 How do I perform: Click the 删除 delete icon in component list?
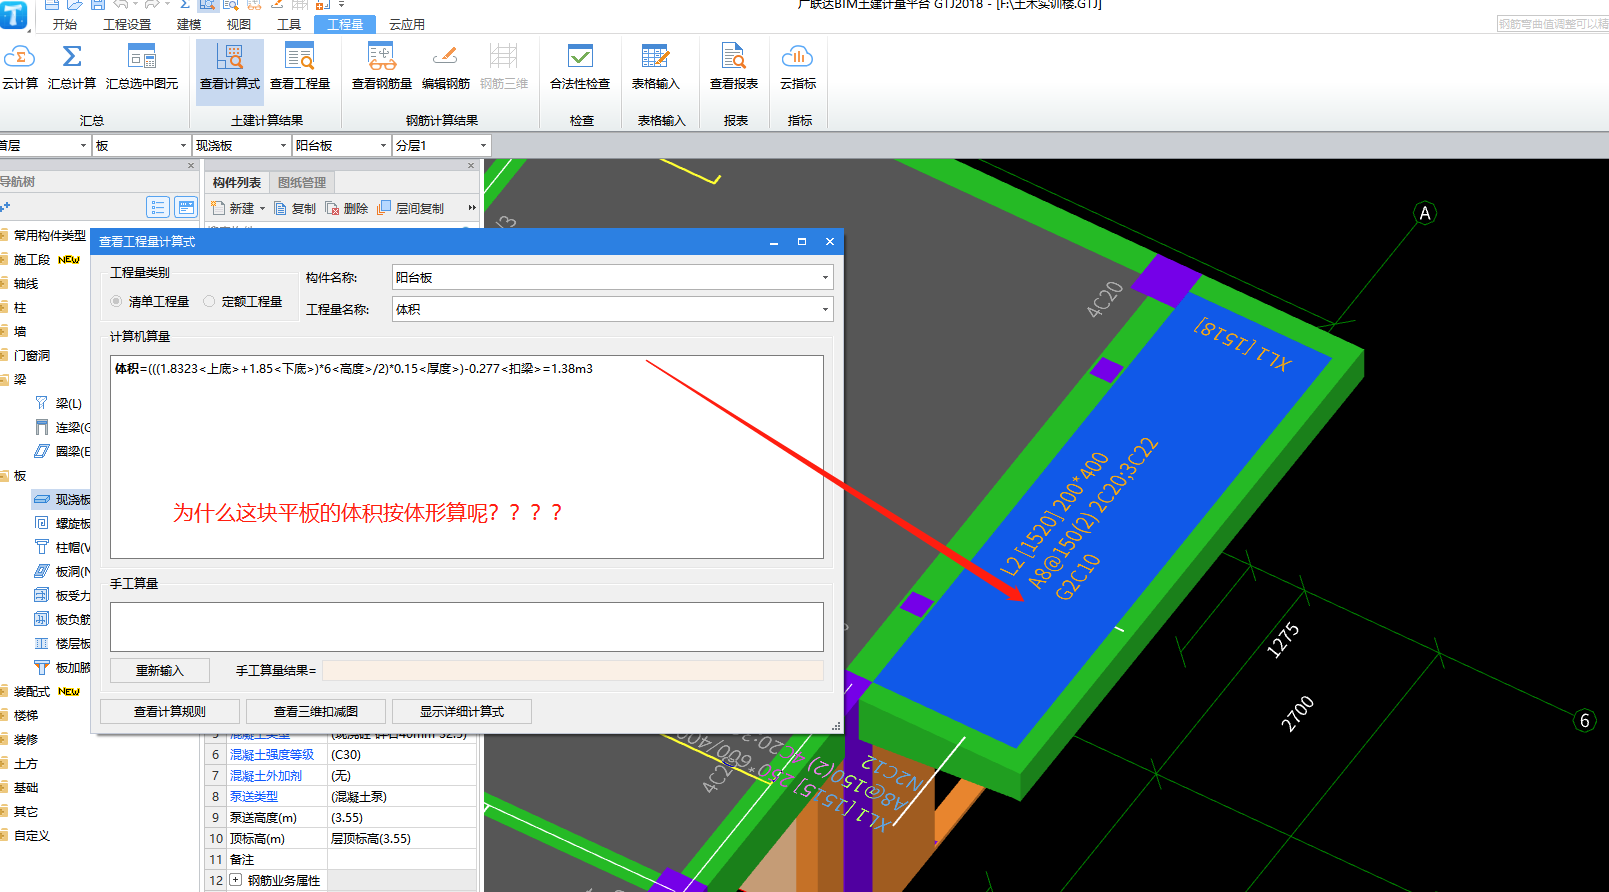click(332, 208)
